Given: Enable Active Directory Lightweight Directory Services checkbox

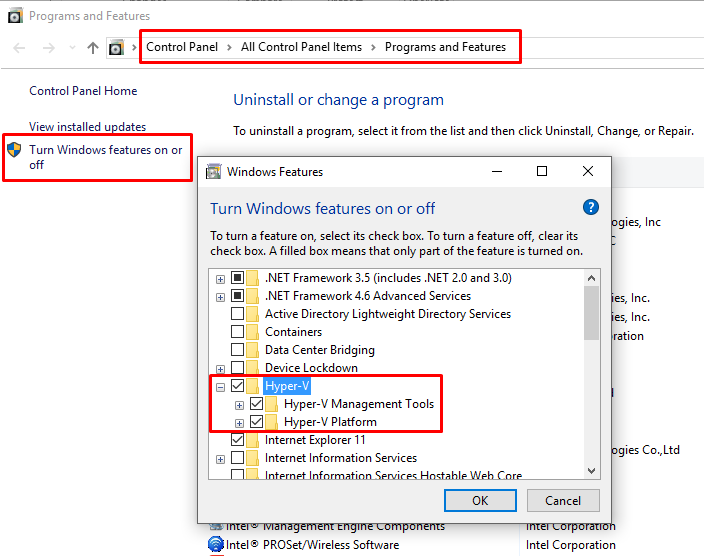Looking at the screenshot, I should click(238, 313).
